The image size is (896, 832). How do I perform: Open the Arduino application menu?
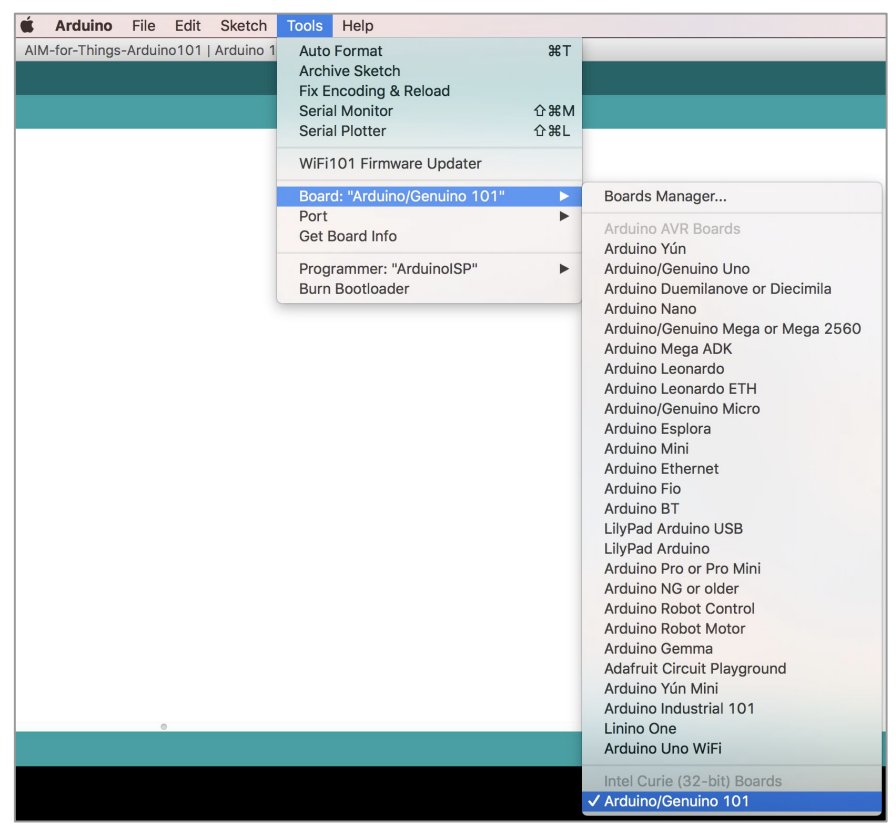click(83, 26)
